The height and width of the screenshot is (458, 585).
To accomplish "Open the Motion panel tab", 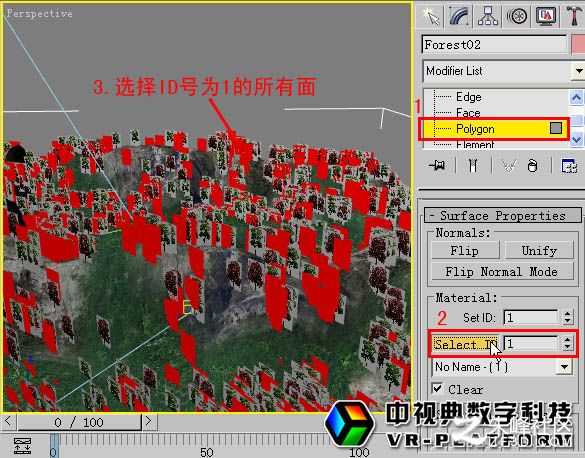I will pyautogui.click(x=517, y=16).
